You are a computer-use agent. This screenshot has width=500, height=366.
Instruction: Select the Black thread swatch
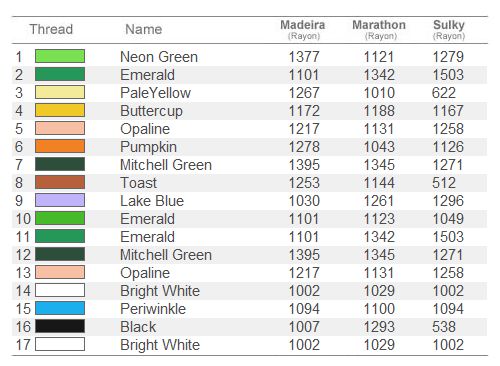60,326
